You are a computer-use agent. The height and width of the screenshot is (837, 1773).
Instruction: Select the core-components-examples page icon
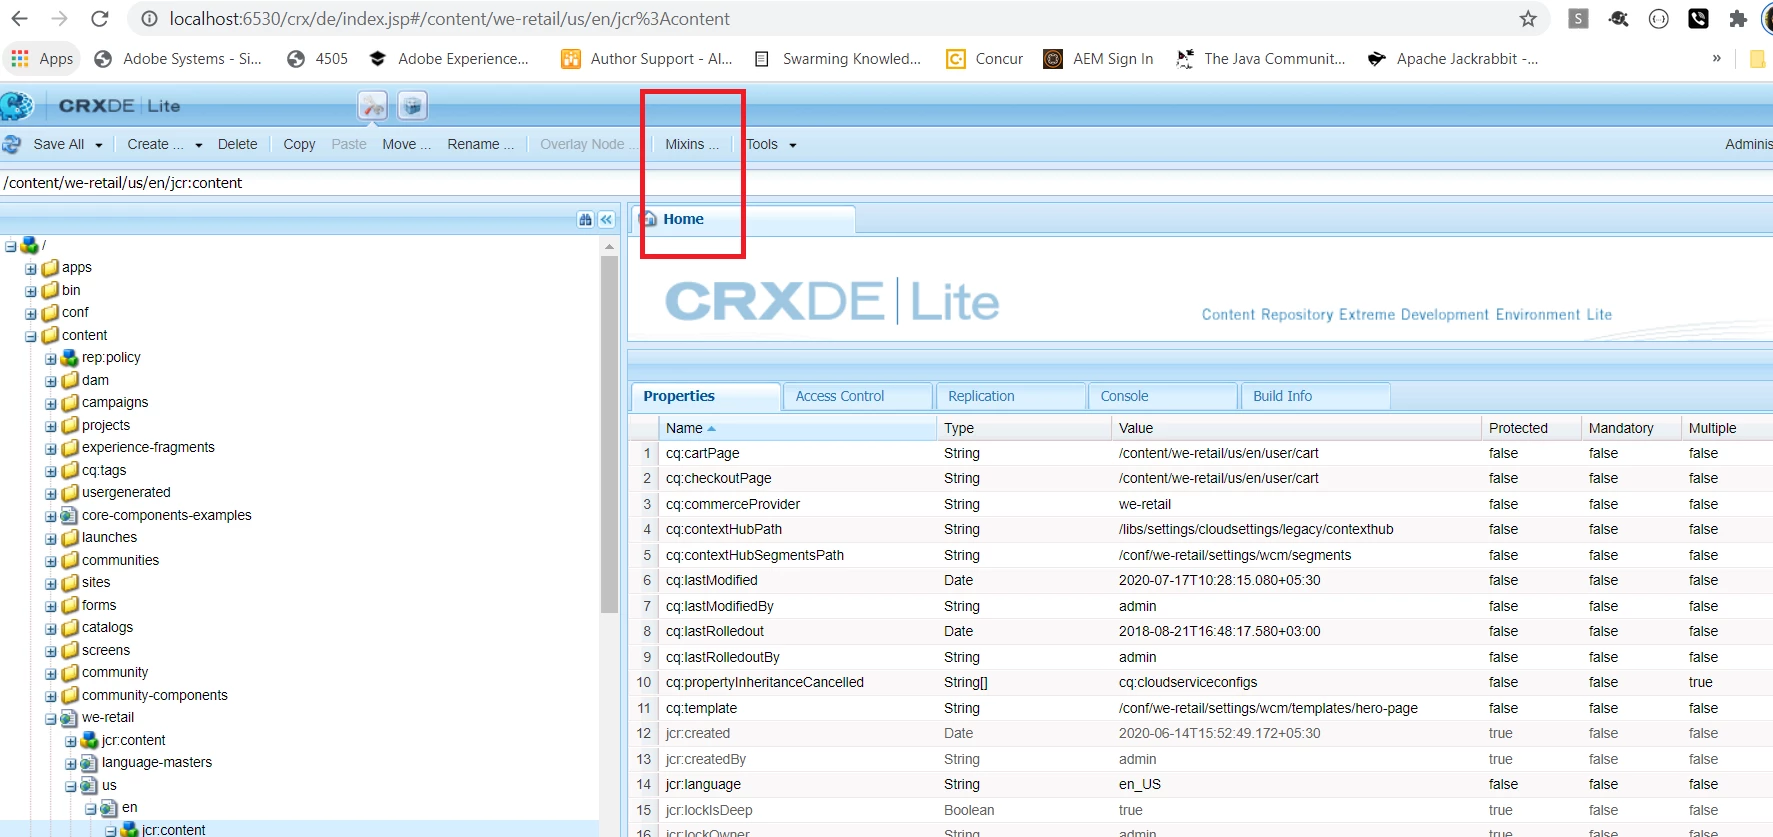pos(69,516)
